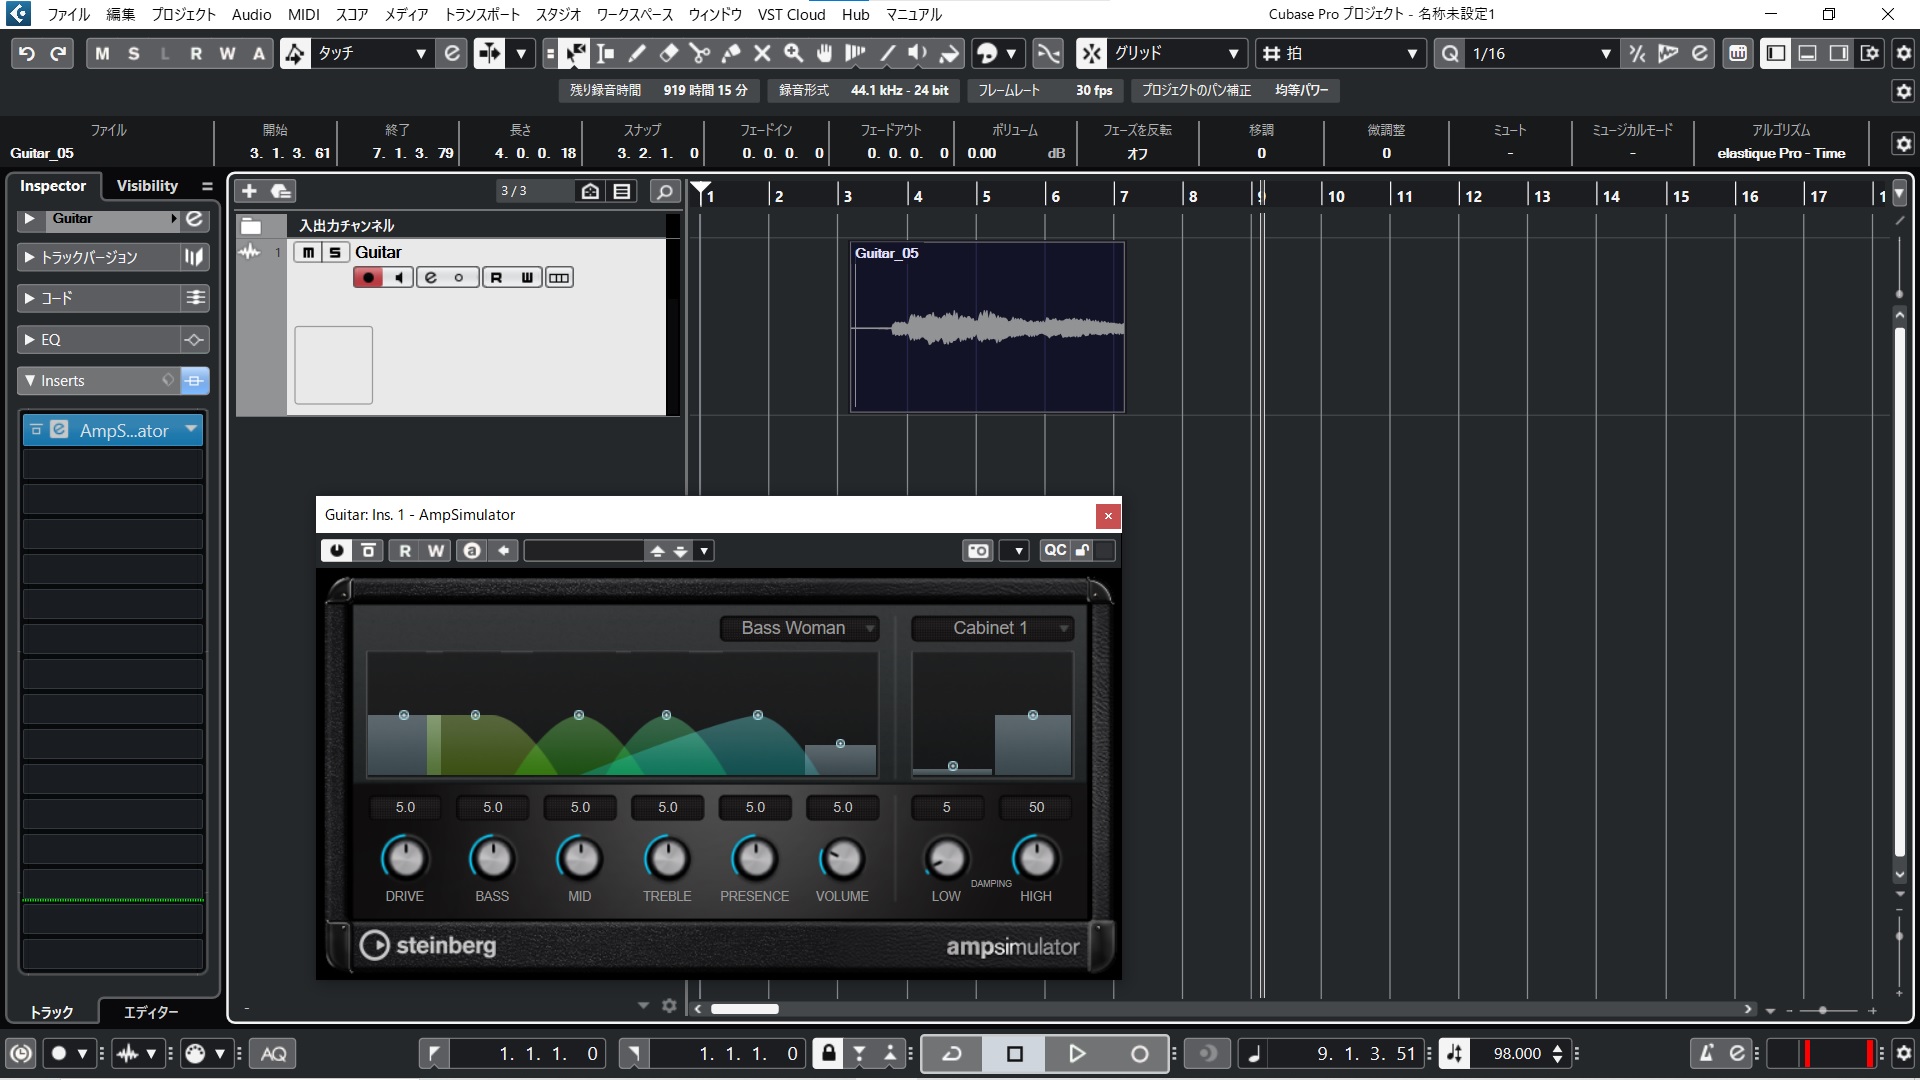Select the Zoom tool
The width and height of the screenshot is (1920, 1080).
pyautogui.click(x=793, y=53)
